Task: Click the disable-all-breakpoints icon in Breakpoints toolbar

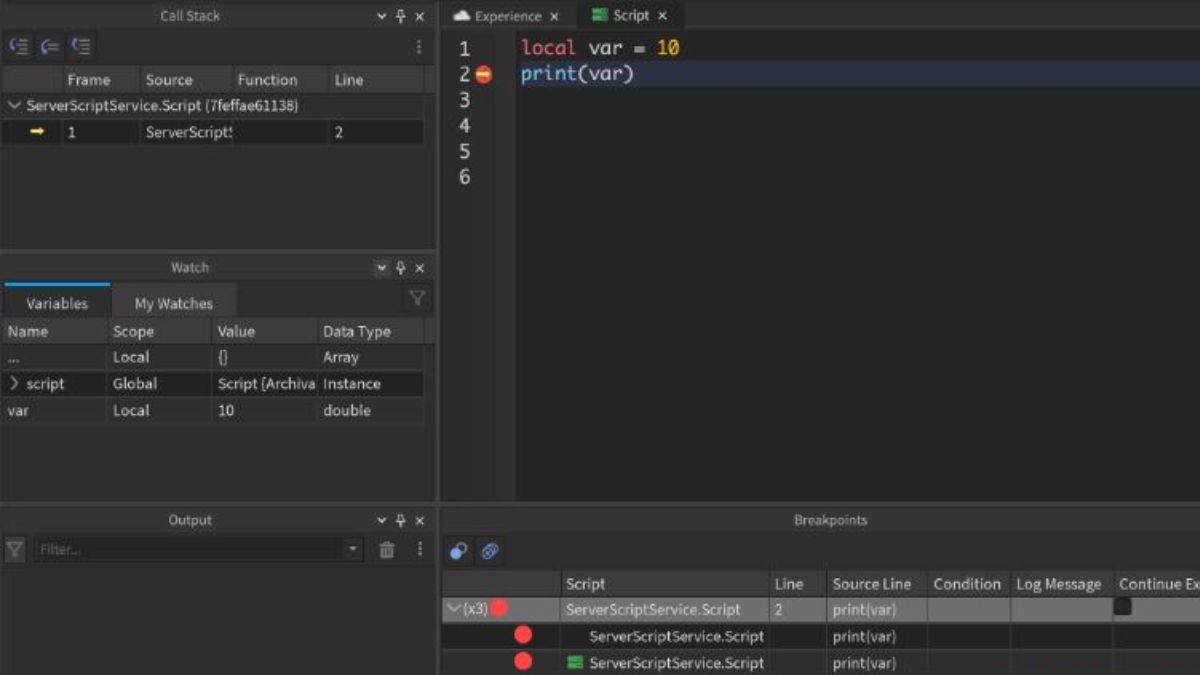Action: click(x=458, y=551)
